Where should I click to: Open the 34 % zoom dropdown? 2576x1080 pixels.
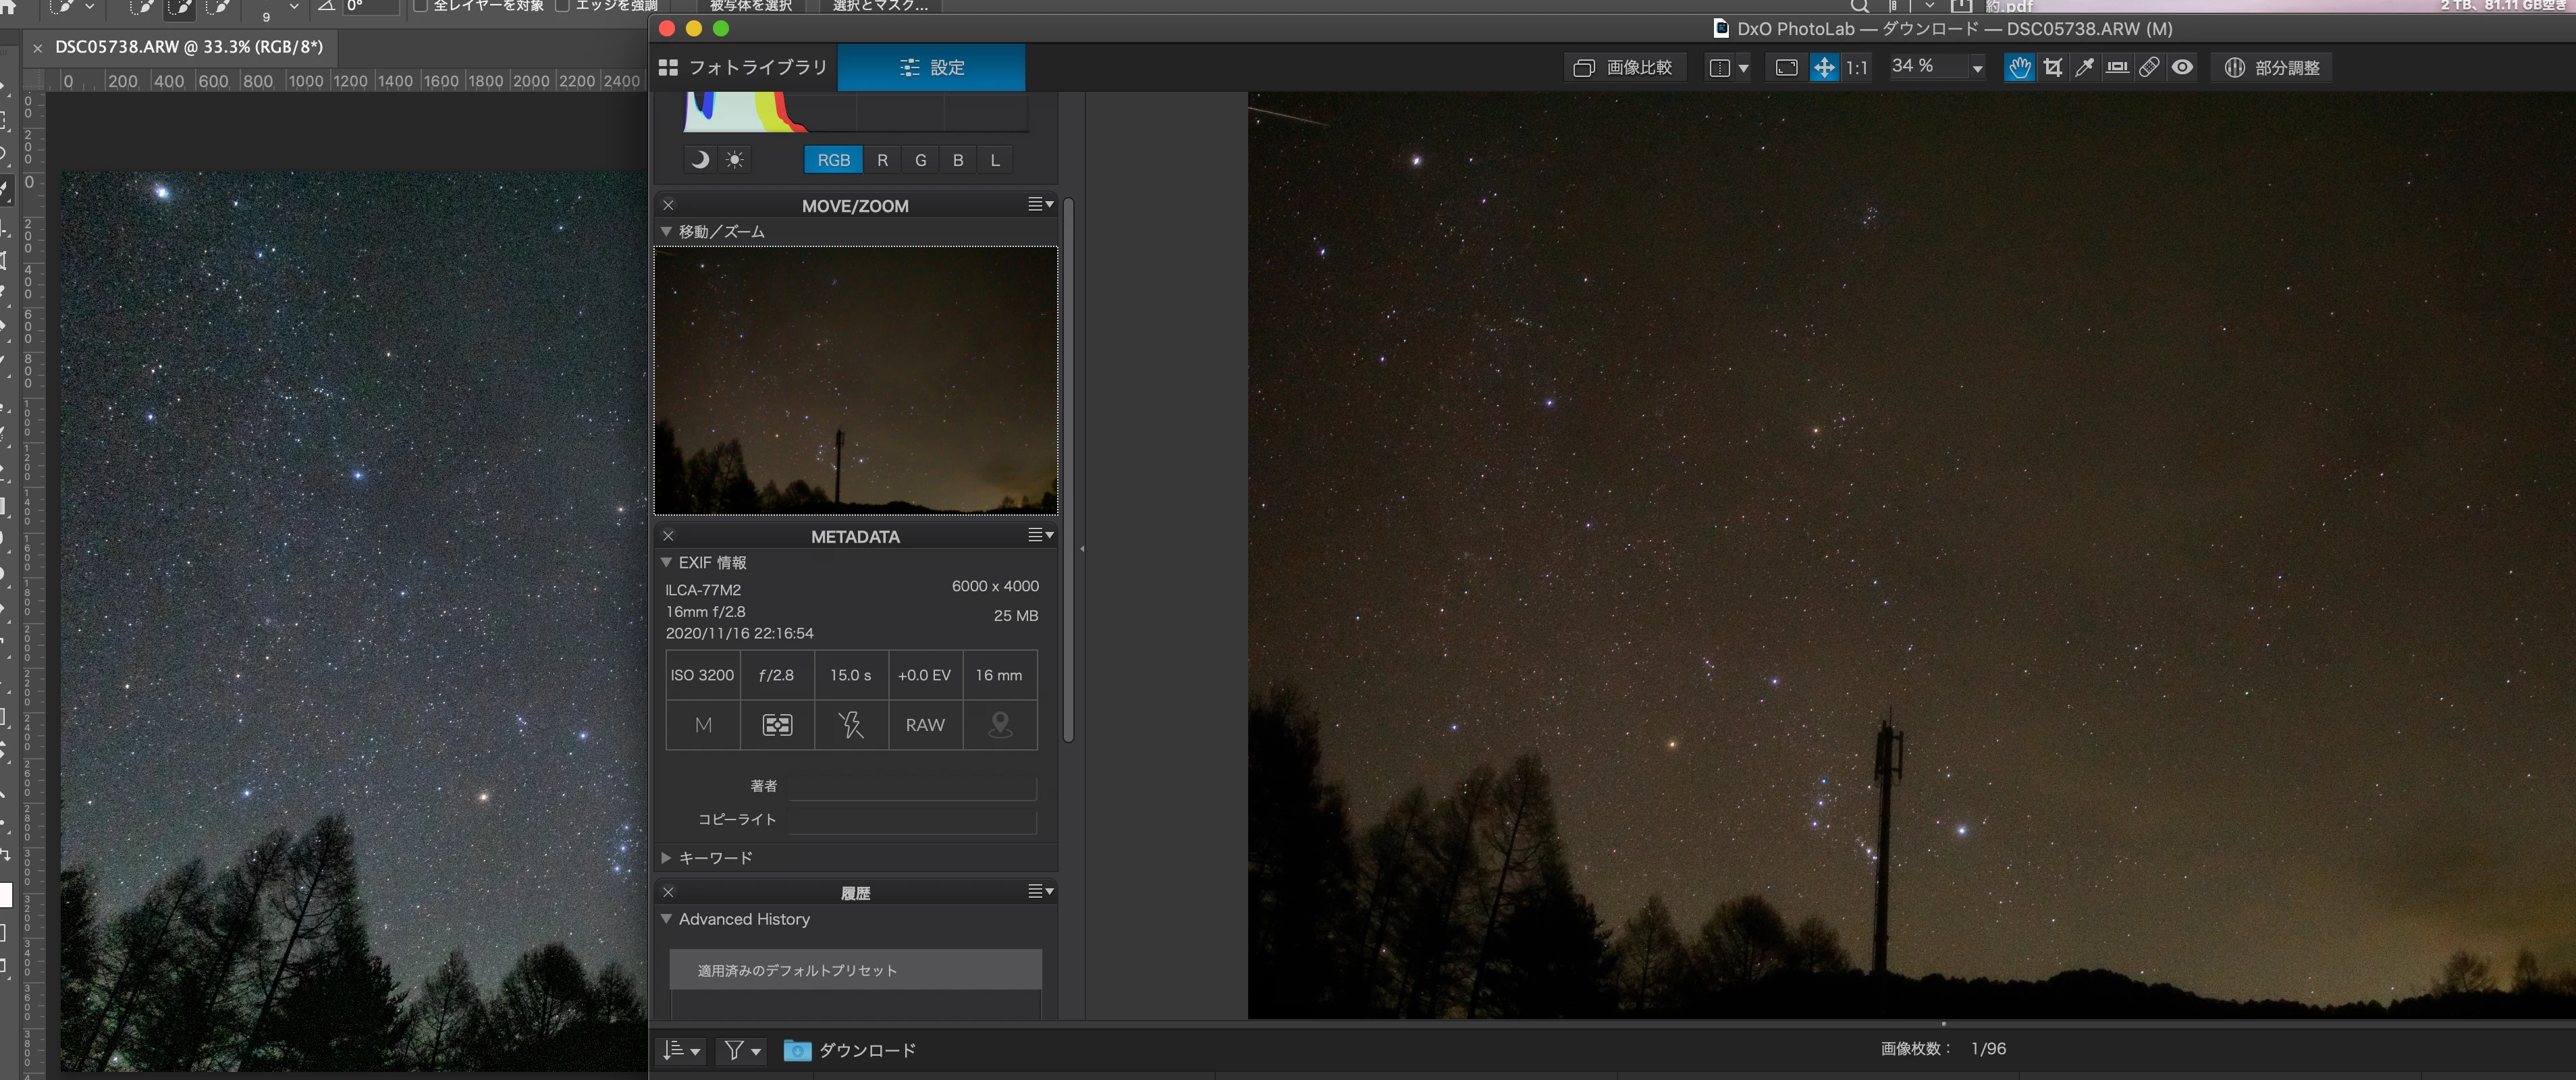pyautogui.click(x=1977, y=68)
